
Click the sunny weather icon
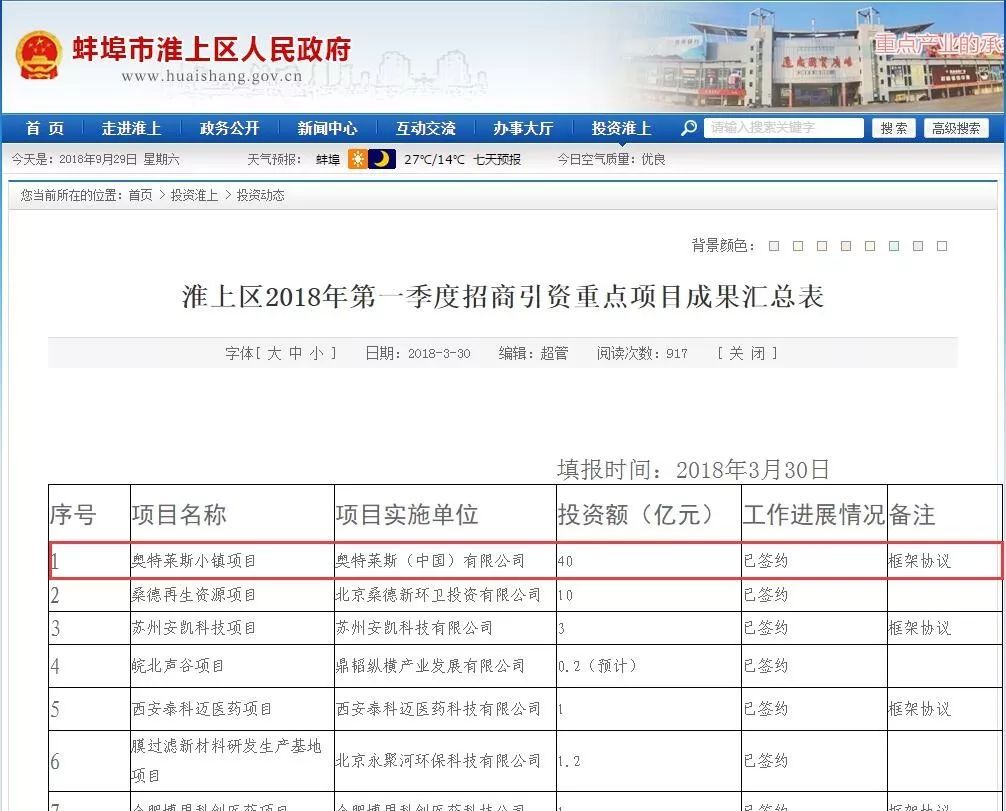(357, 159)
